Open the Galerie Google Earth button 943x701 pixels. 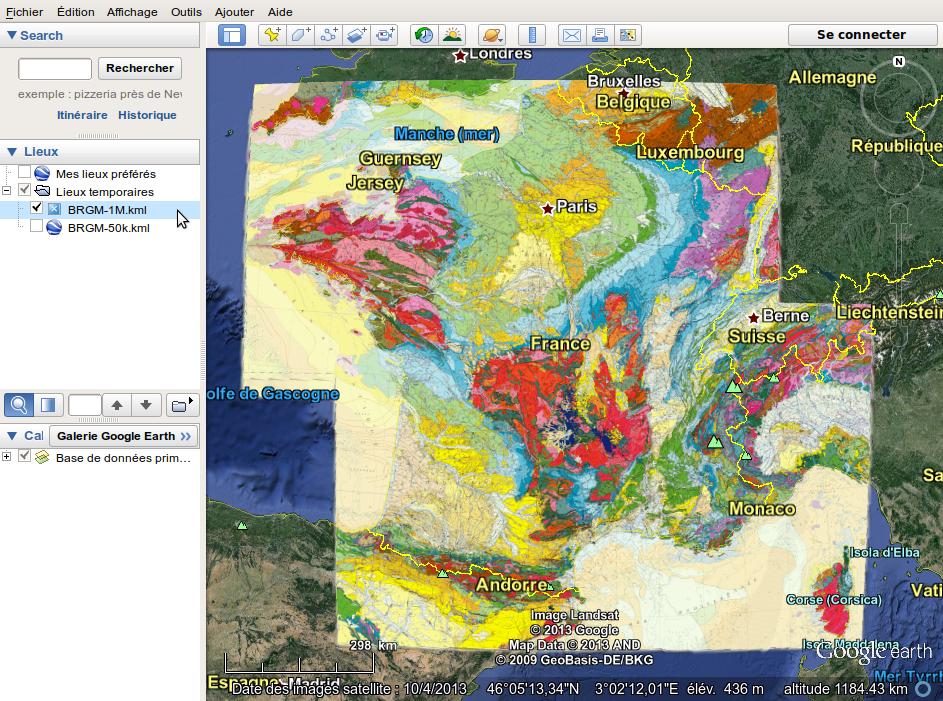(123, 436)
